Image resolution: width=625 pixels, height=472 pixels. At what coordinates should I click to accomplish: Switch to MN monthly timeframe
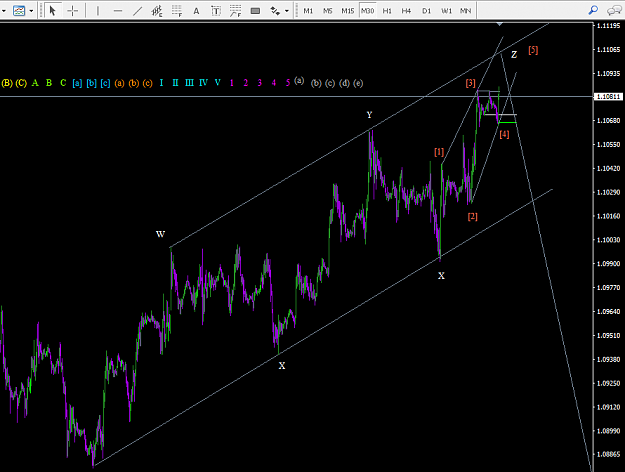465,11
